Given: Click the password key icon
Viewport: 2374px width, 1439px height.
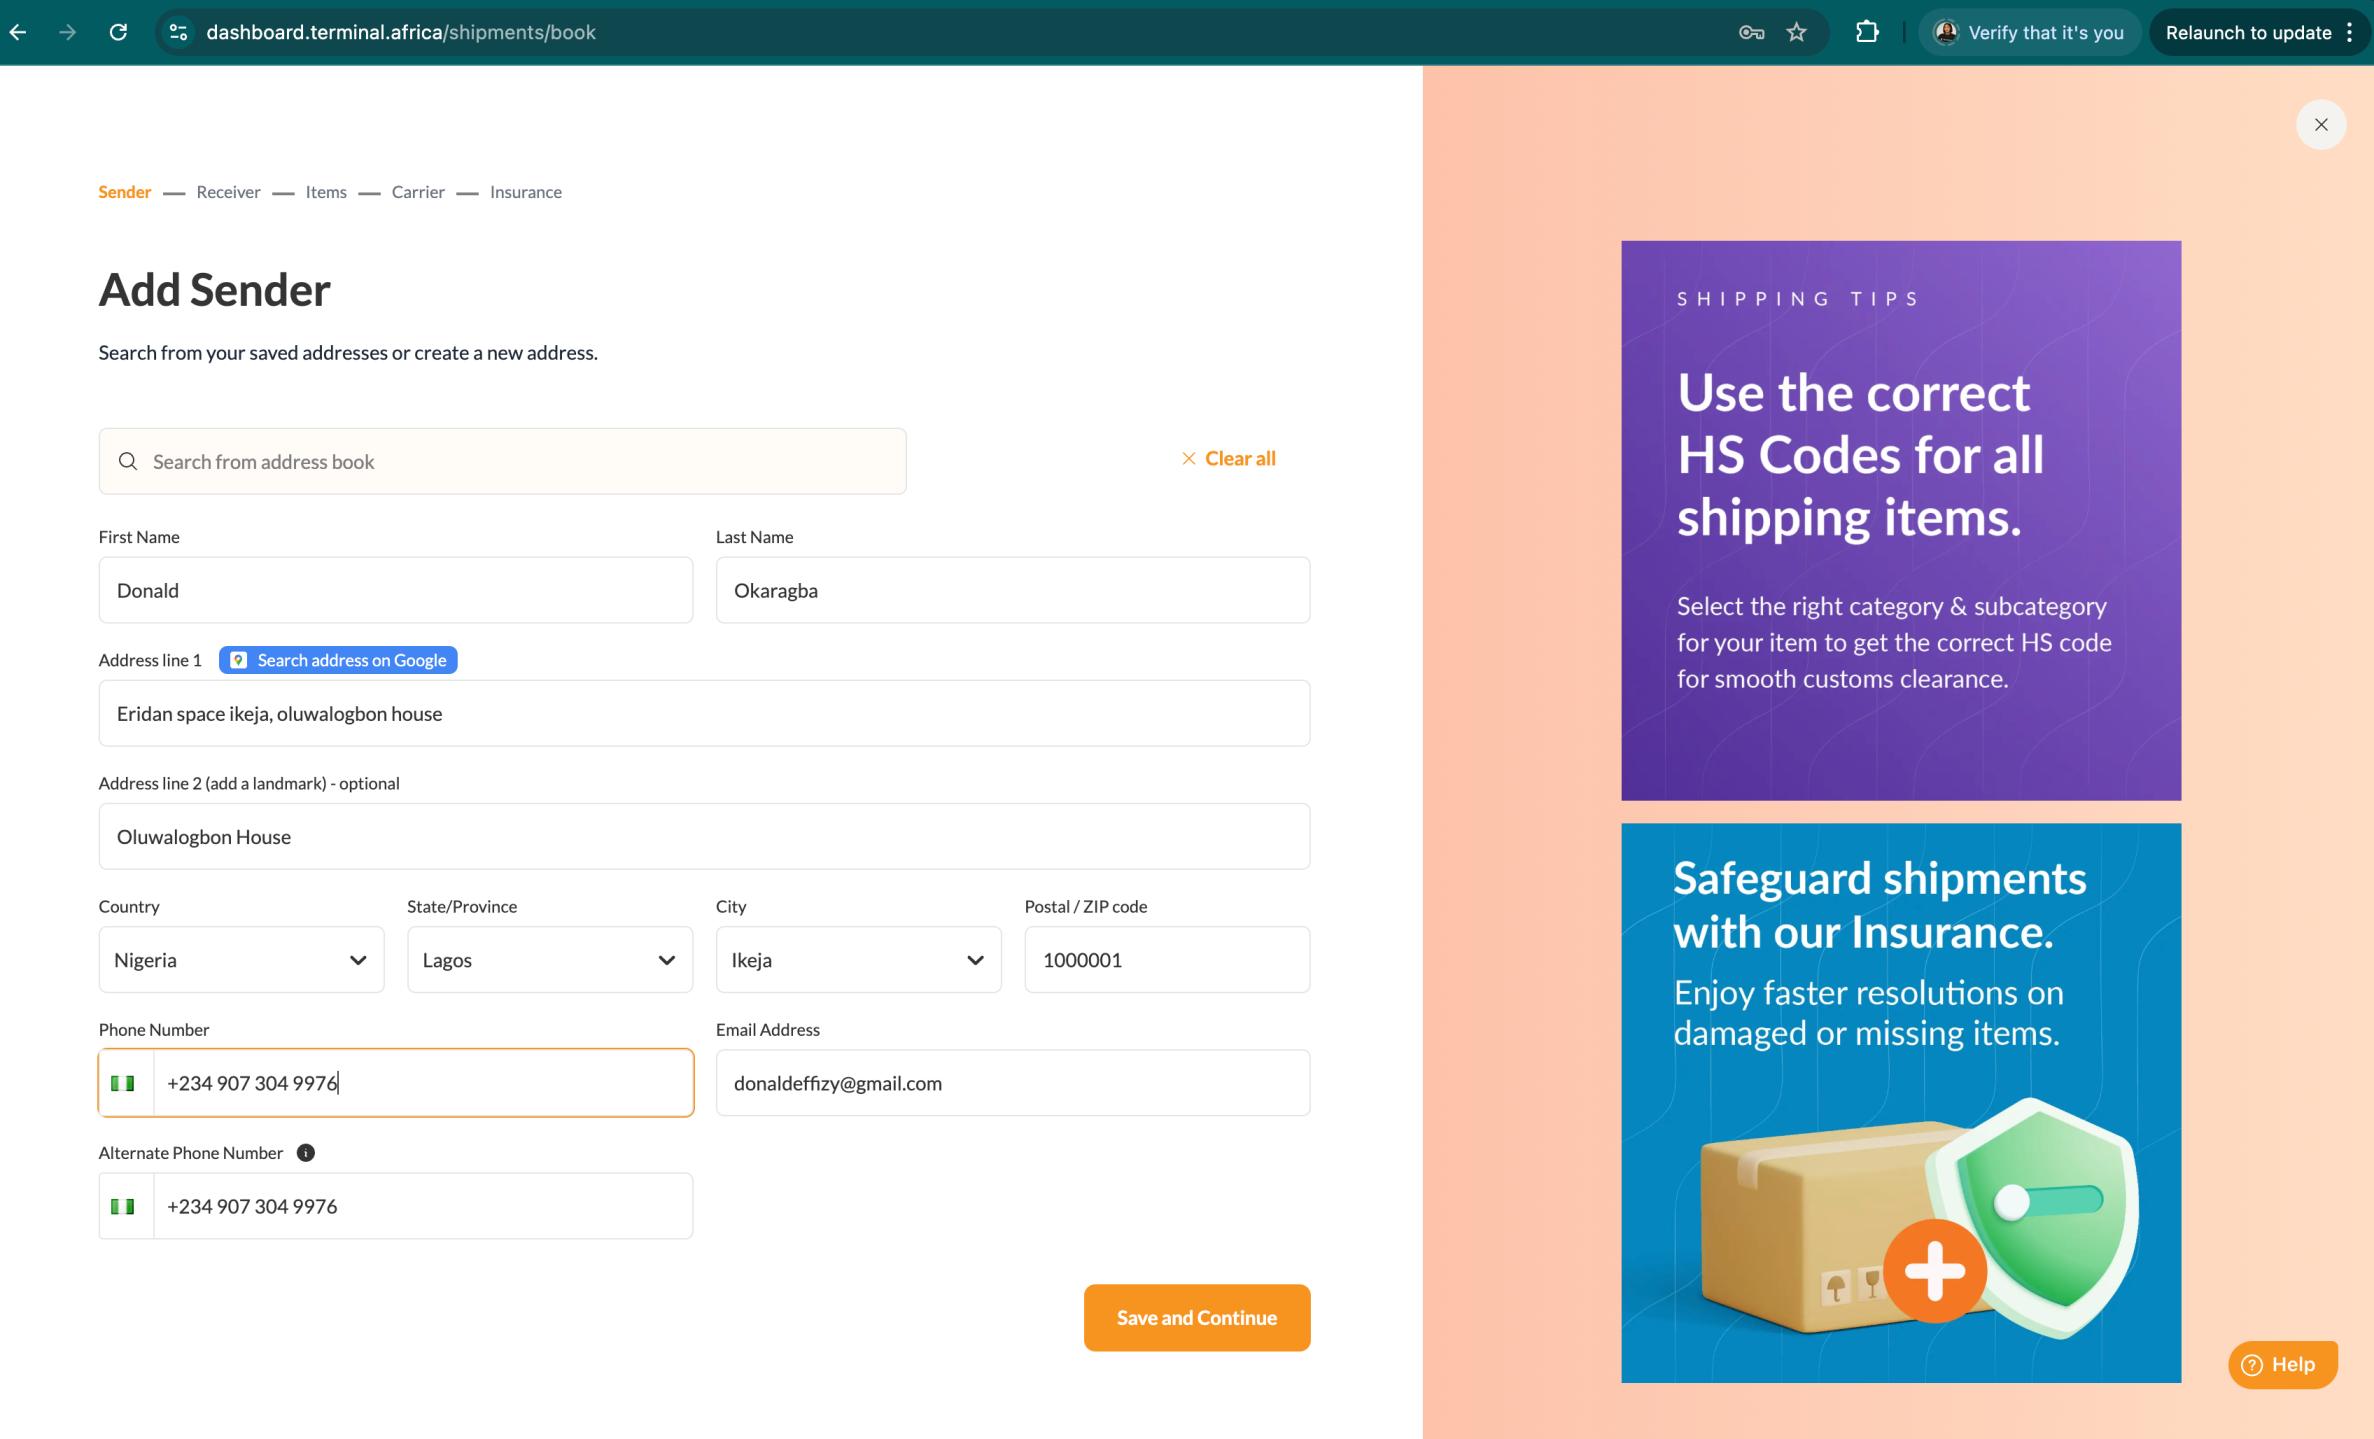Looking at the screenshot, I should [x=1751, y=32].
